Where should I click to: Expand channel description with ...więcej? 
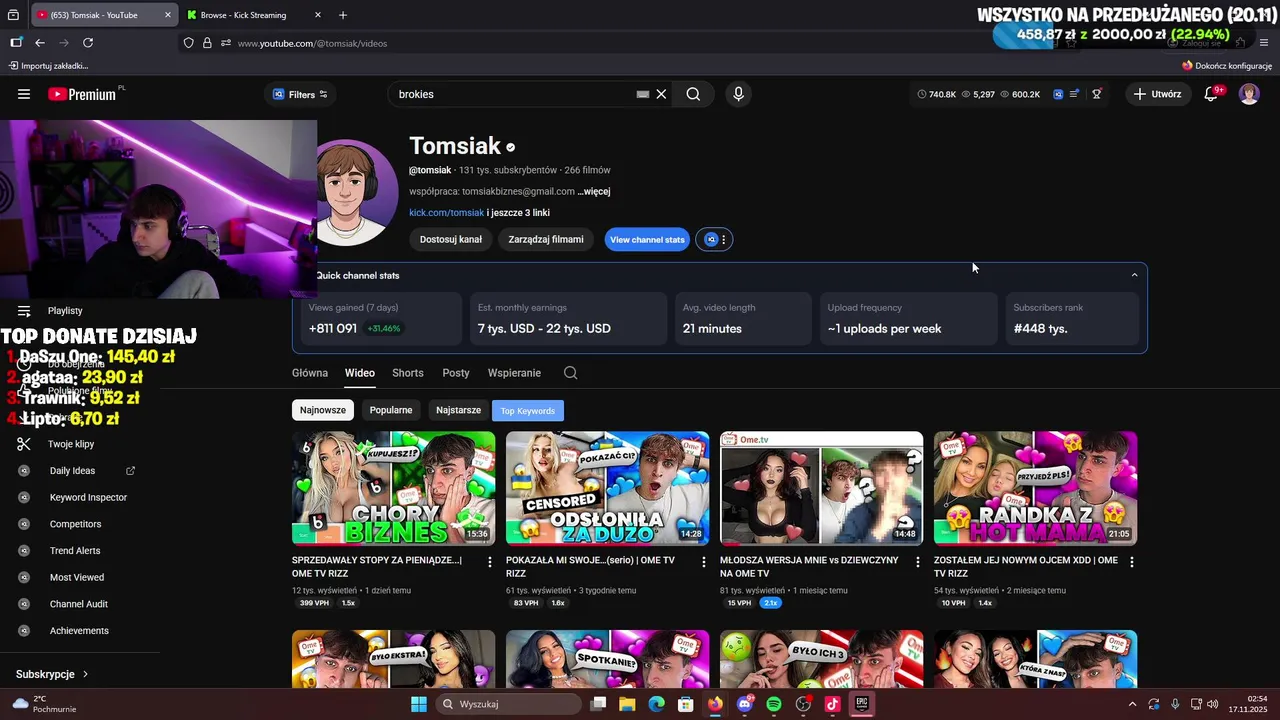pyautogui.click(x=594, y=191)
